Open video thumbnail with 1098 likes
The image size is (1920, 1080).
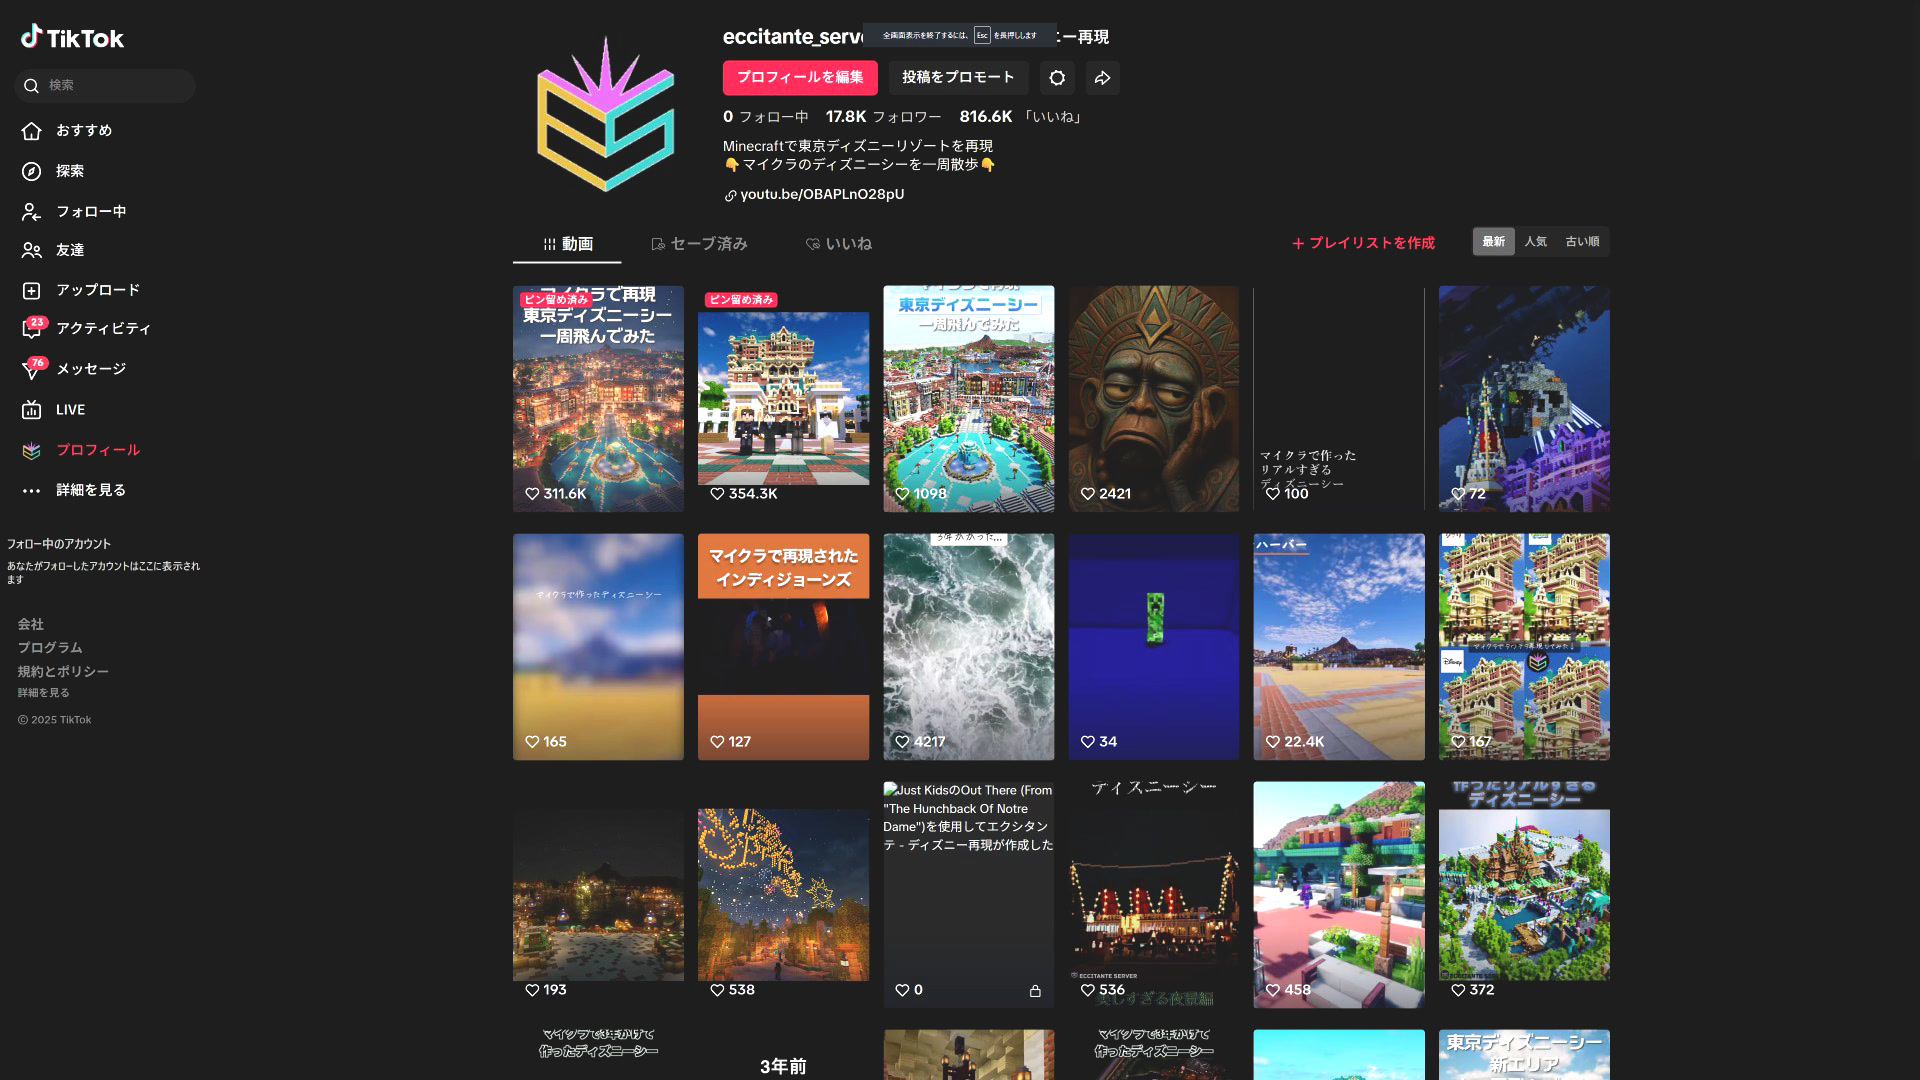(968, 399)
